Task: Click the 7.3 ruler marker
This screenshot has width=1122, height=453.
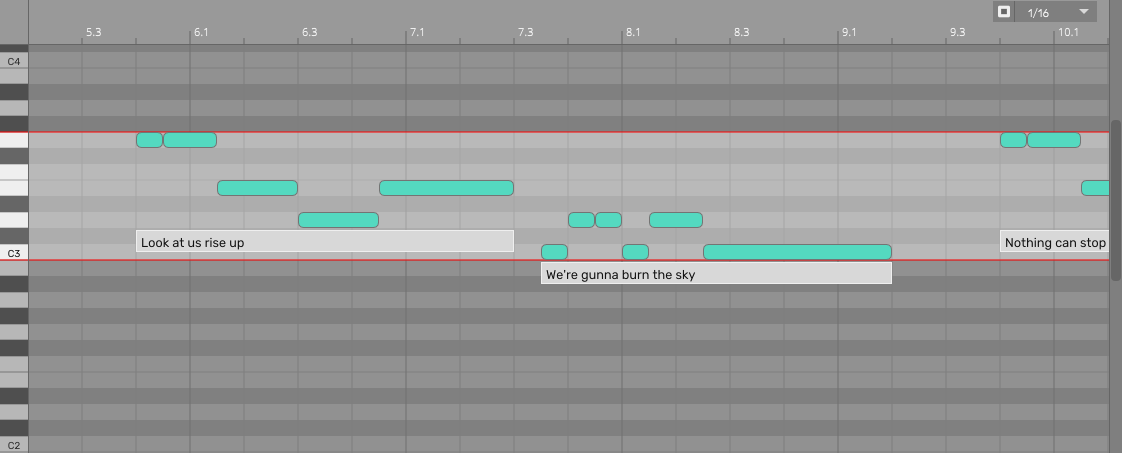Action: pos(525,32)
